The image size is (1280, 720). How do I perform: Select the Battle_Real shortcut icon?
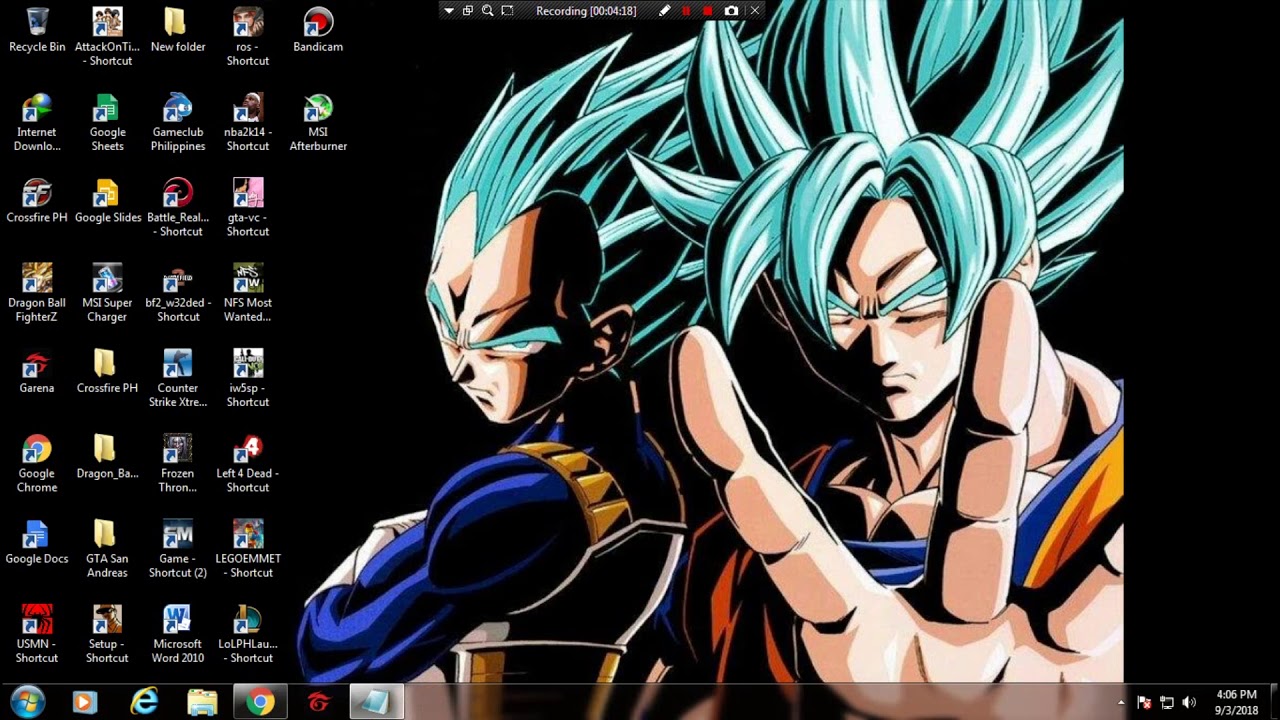pos(178,208)
